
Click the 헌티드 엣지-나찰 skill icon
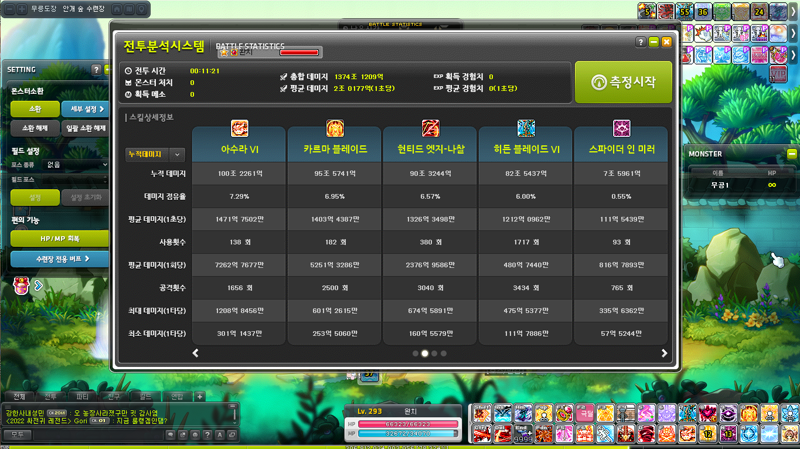coord(430,129)
